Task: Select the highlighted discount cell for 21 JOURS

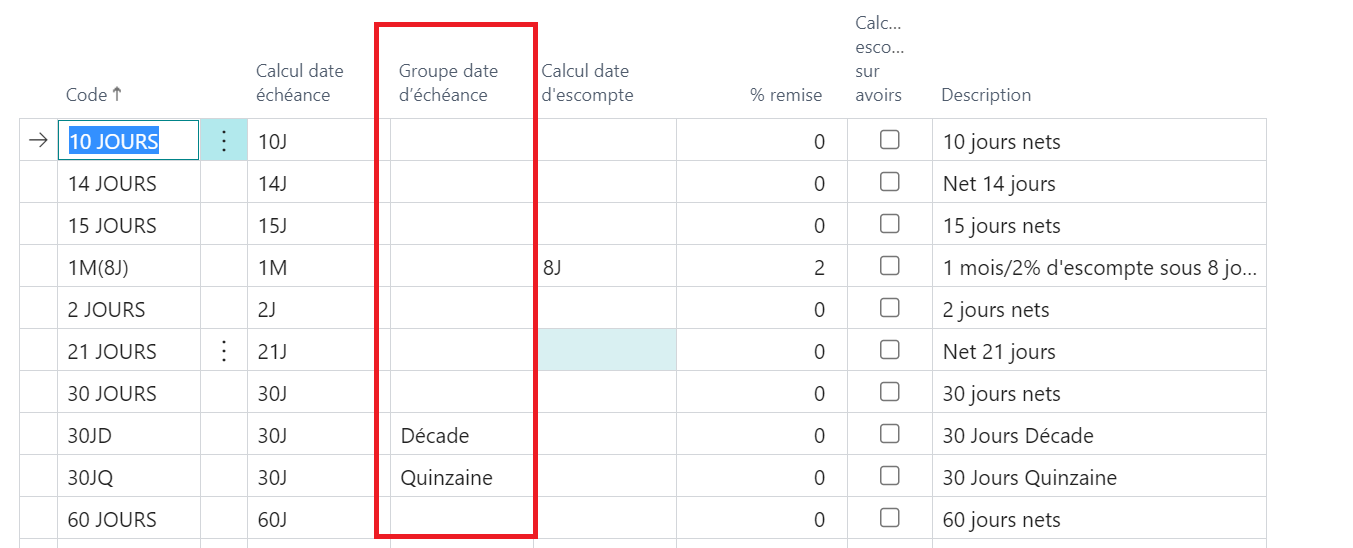Action: click(x=606, y=351)
